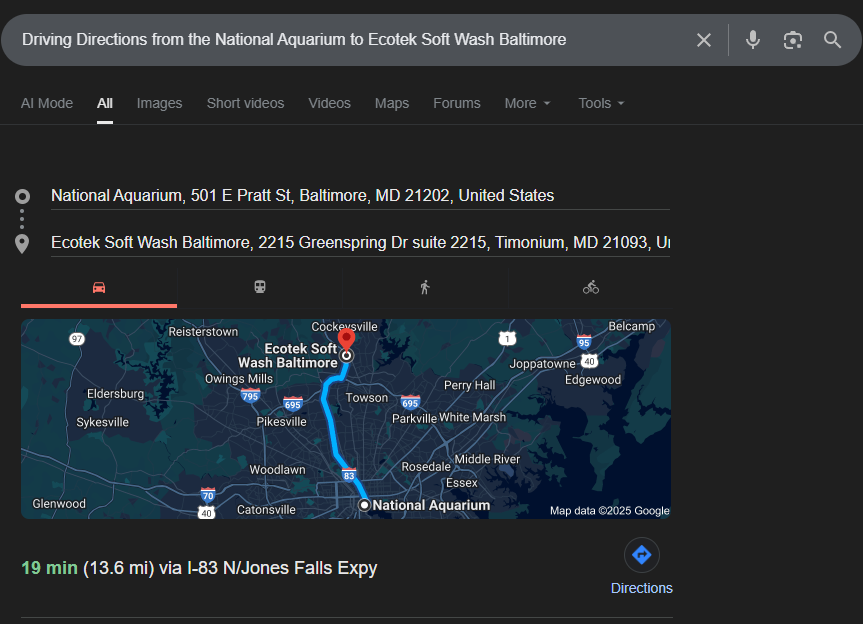
Task: Click the magnifying glass search icon
Action: [832, 40]
